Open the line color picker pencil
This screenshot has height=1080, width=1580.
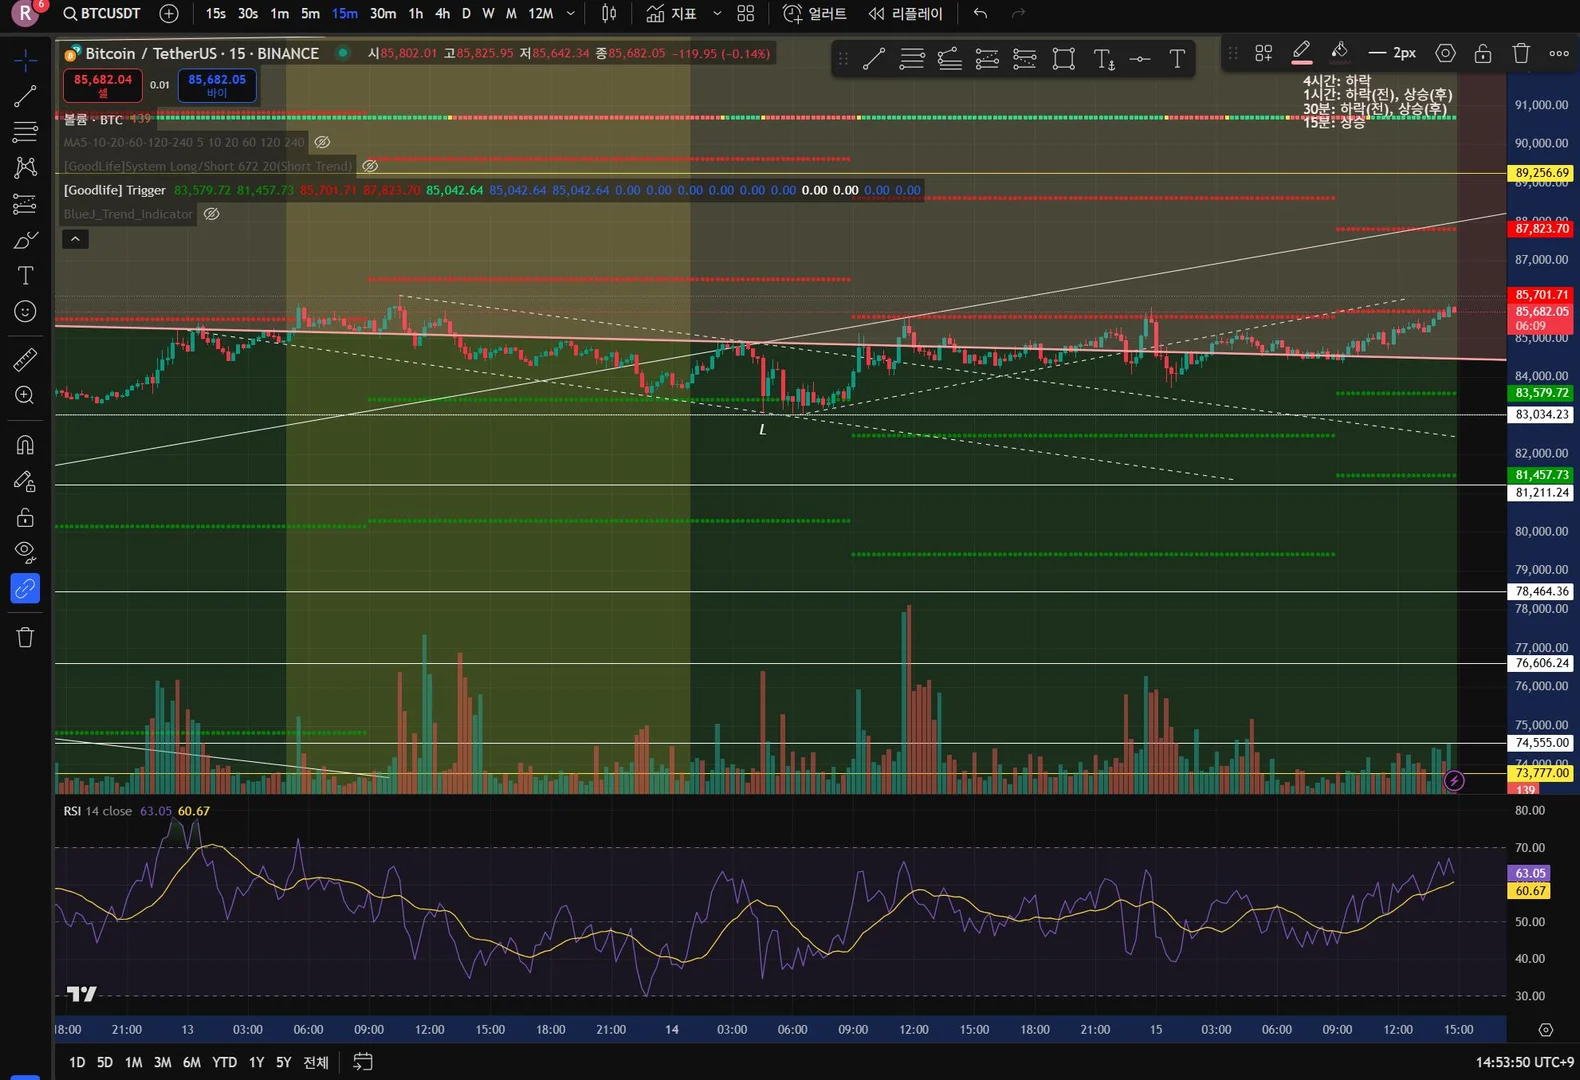click(x=1301, y=52)
